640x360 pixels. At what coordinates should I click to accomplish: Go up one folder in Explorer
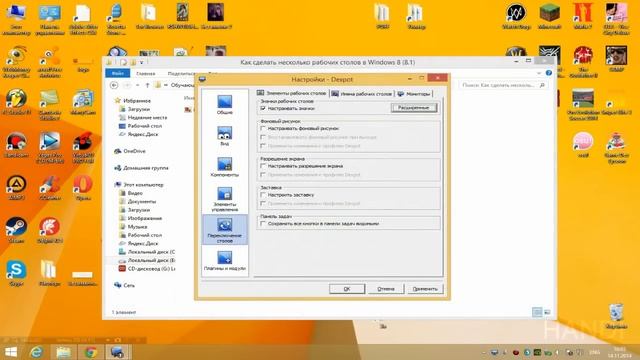click(x=147, y=85)
